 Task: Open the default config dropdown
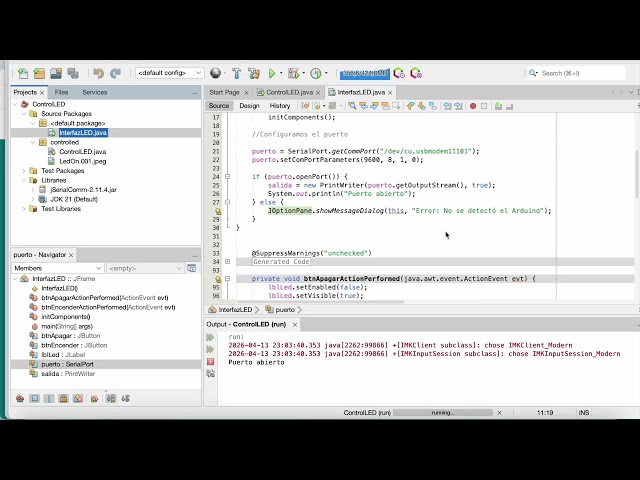(169, 73)
